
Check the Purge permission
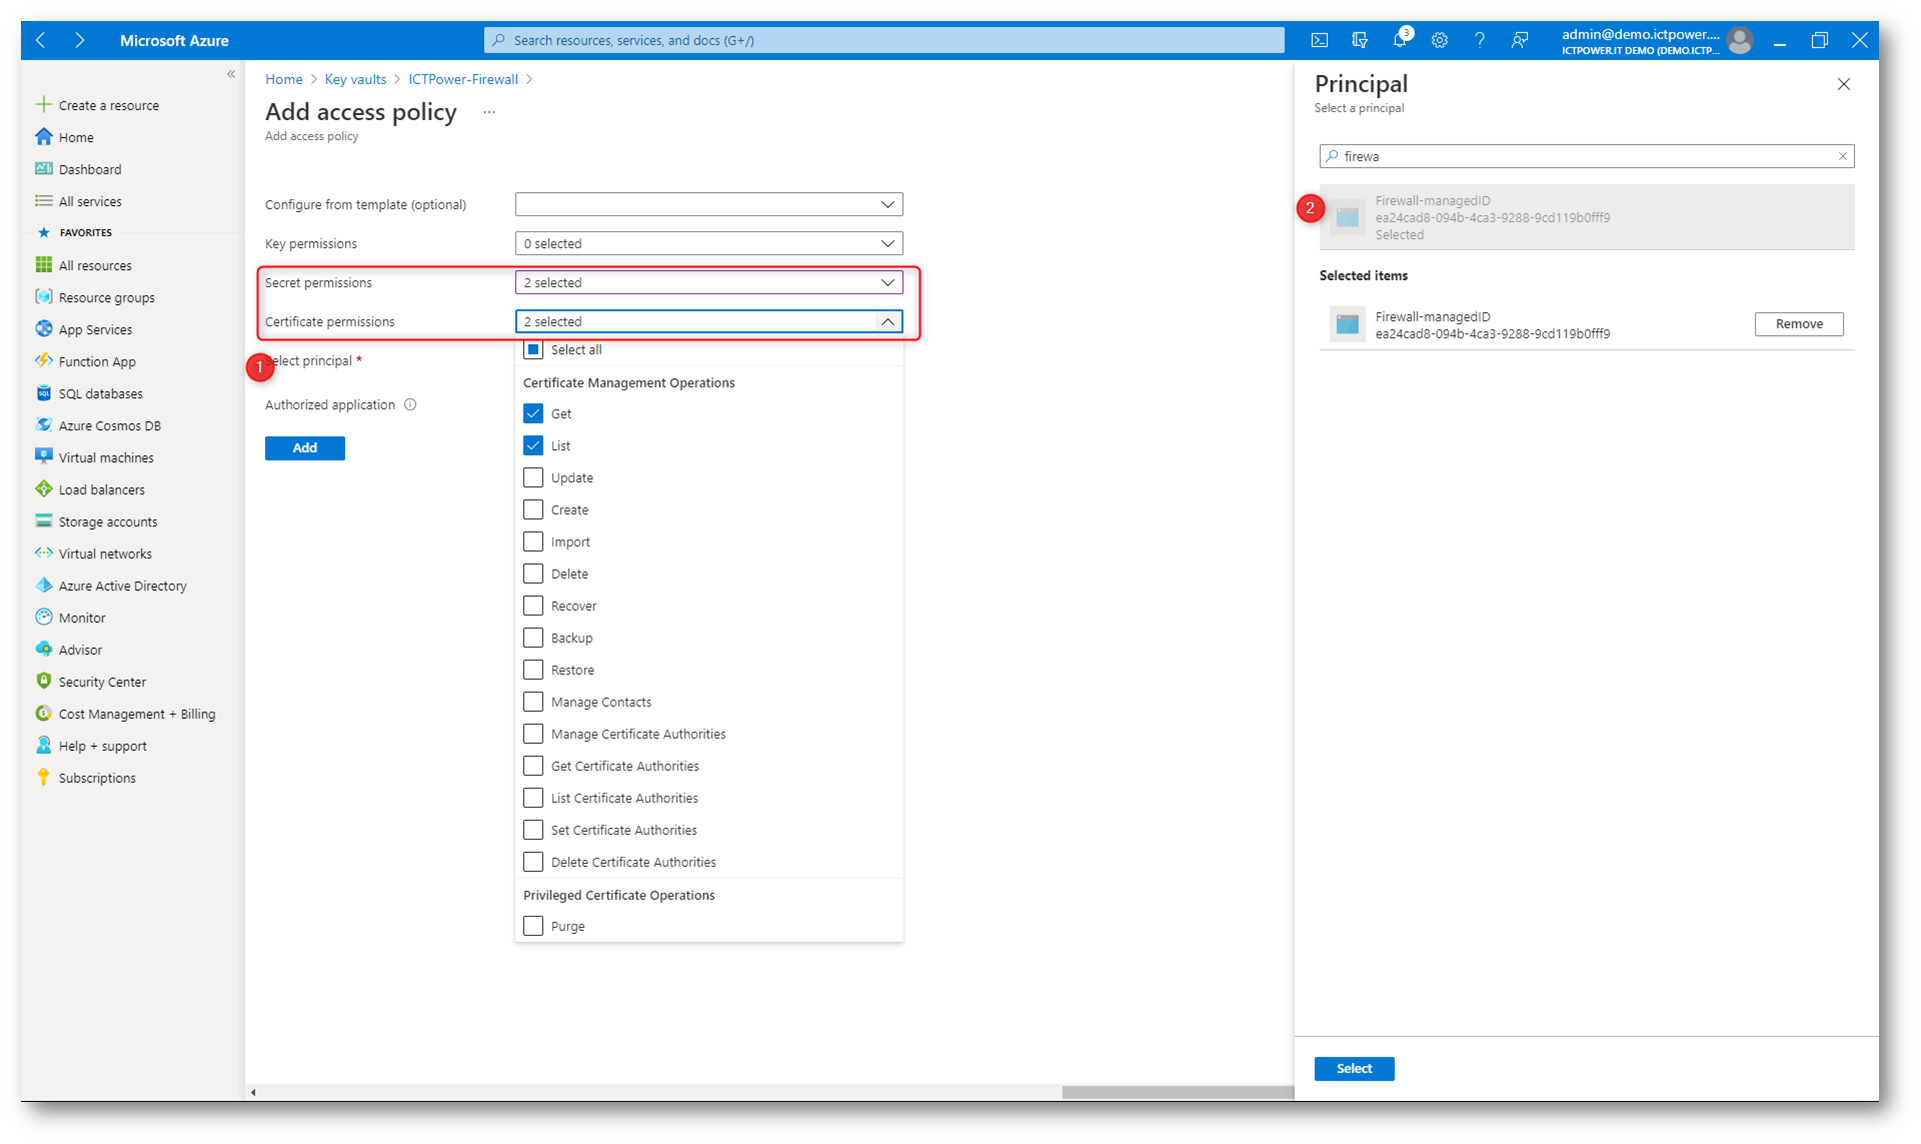(x=533, y=925)
